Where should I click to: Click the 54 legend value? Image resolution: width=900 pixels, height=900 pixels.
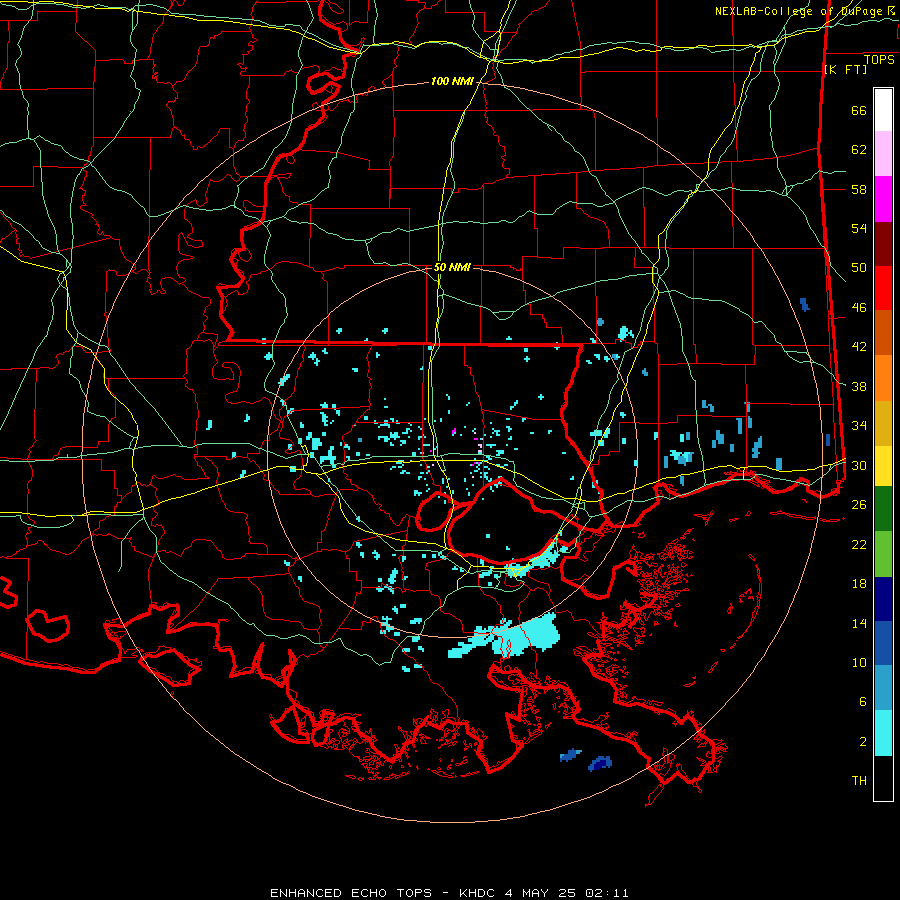tap(859, 228)
